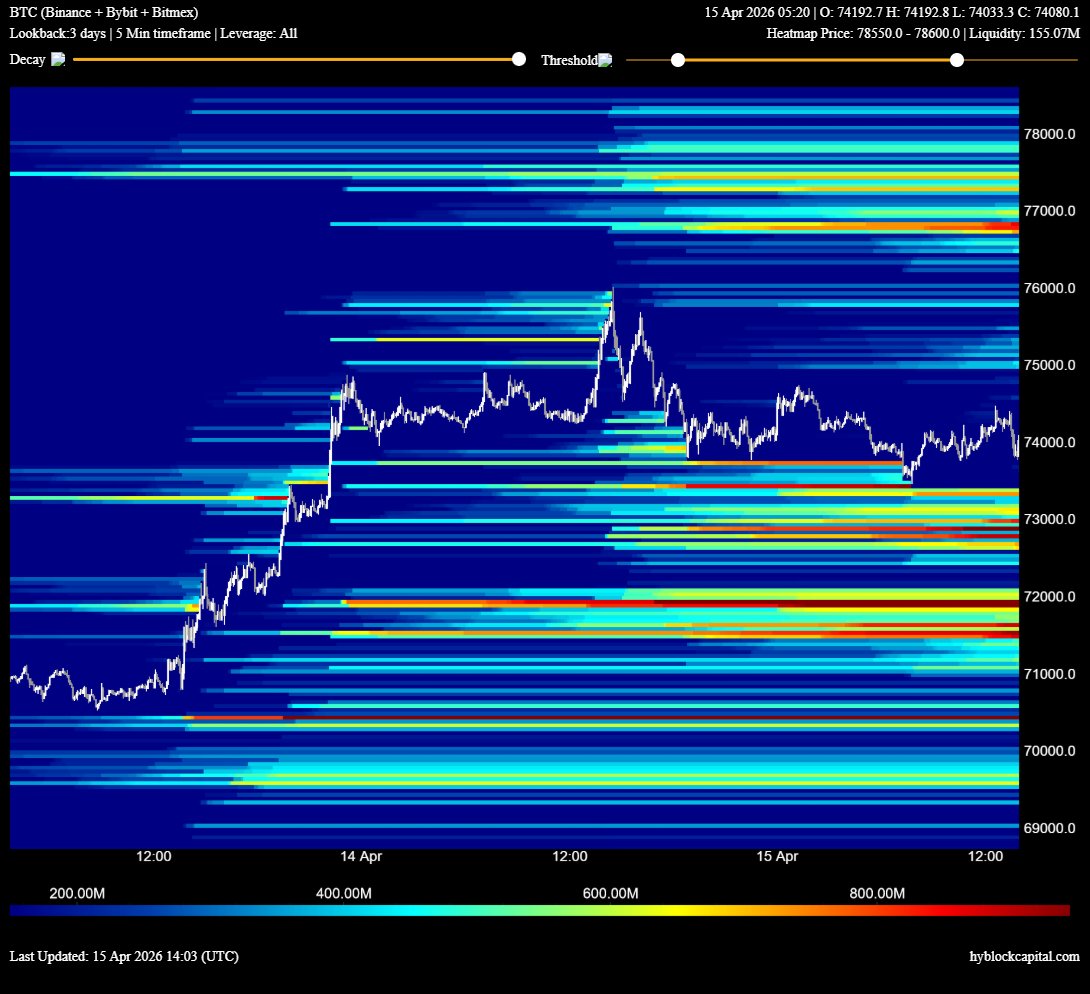Click the info icon beside Threshold
This screenshot has height=994, width=1090.
605,61
